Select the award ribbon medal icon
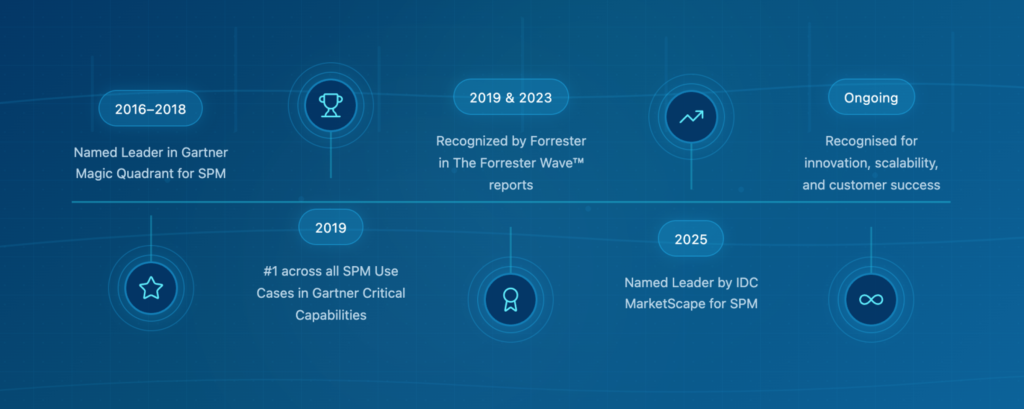This screenshot has height=409, width=1024. (510, 299)
